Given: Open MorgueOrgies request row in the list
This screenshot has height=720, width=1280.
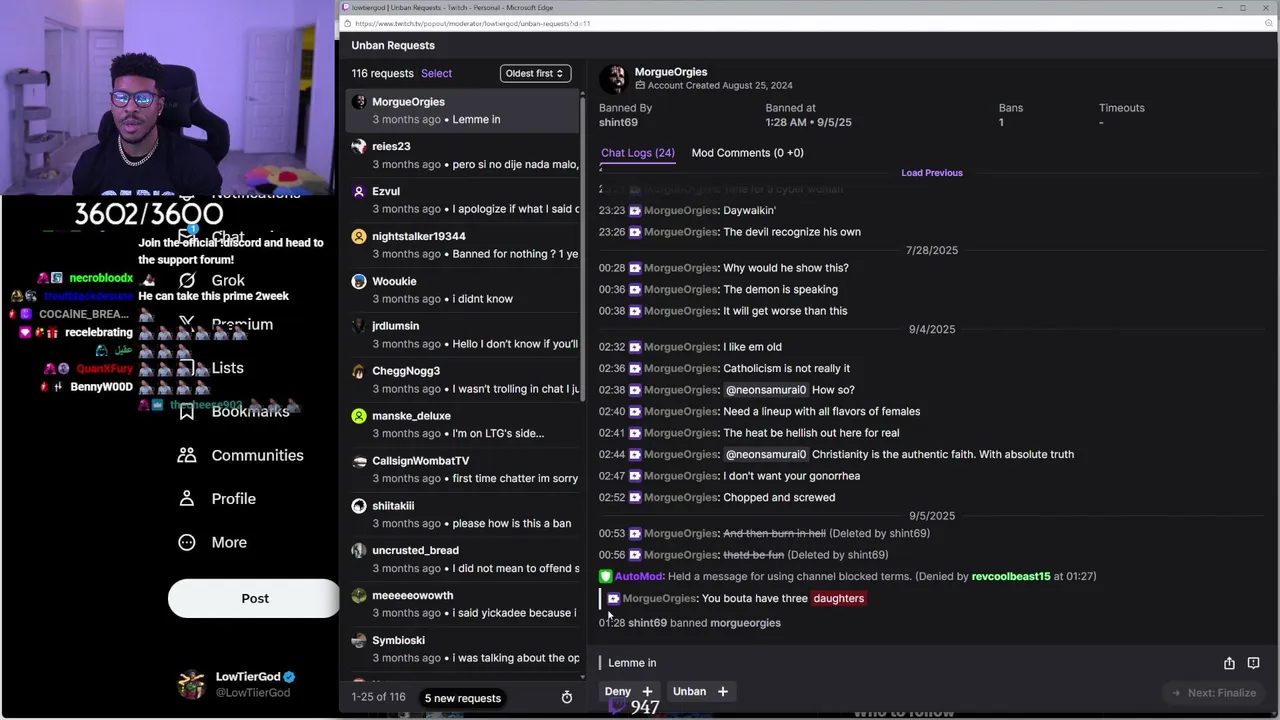Looking at the screenshot, I should coord(463,110).
